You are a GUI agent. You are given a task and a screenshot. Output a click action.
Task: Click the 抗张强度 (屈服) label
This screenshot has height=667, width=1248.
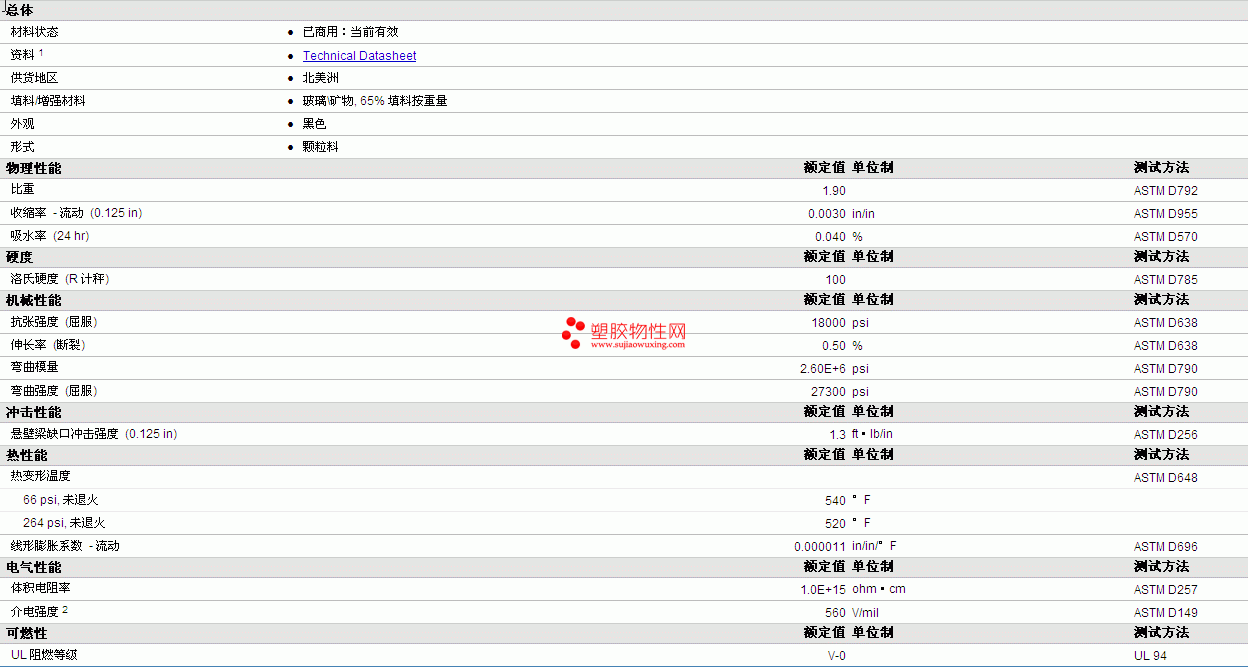(x=54, y=322)
